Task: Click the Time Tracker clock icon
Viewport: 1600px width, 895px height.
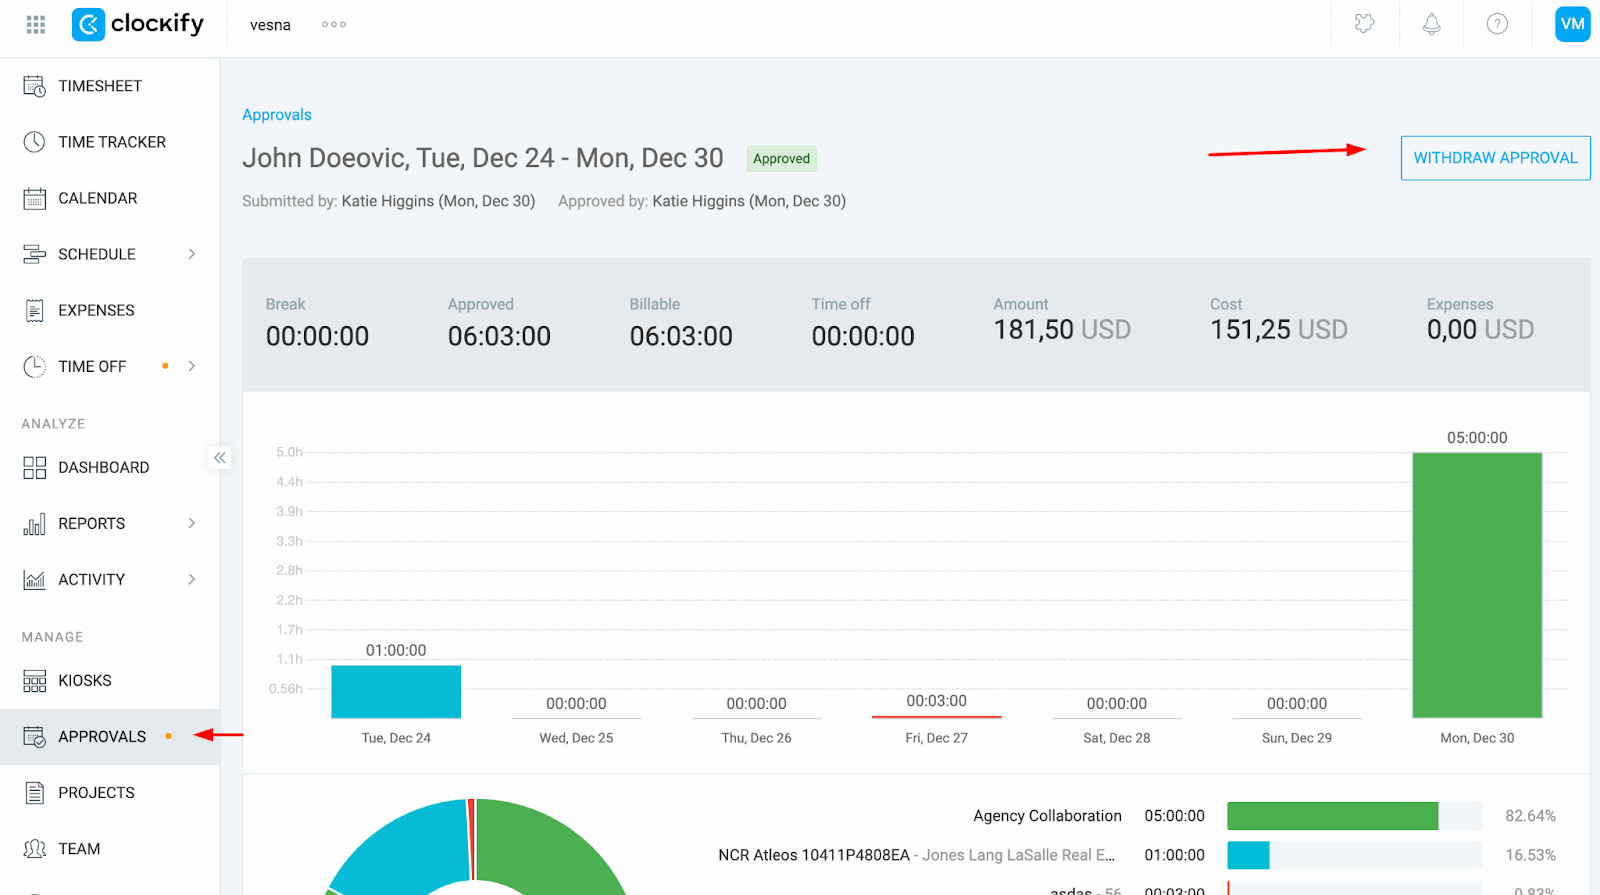Action: [35, 142]
